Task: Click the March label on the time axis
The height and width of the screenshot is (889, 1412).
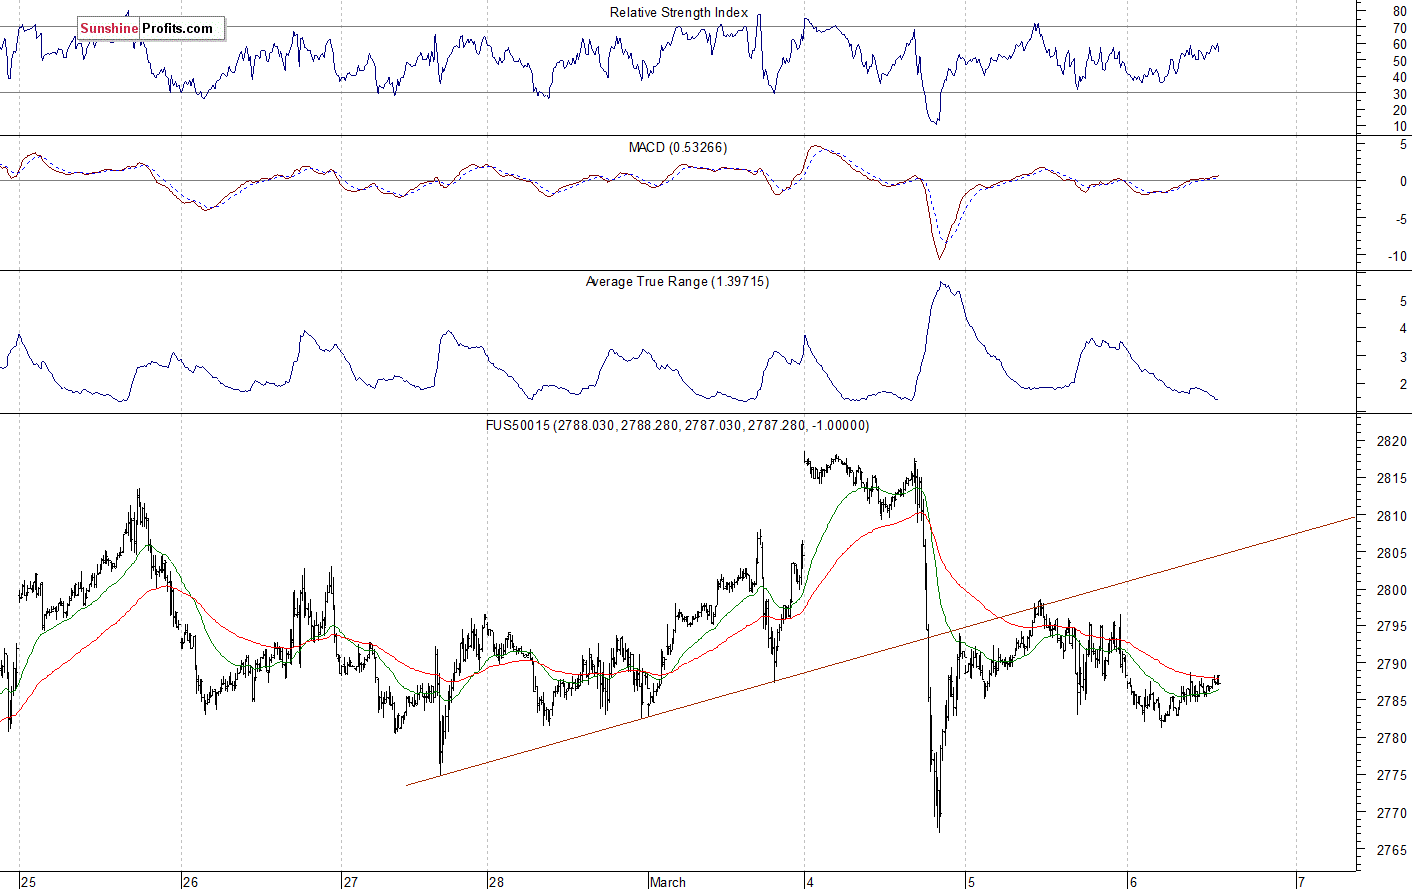Action: pyautogui.click(x=667, y=882)
